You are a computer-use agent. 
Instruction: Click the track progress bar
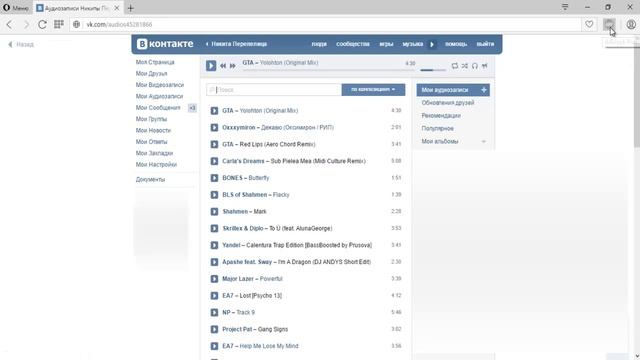tap(329, 70)
